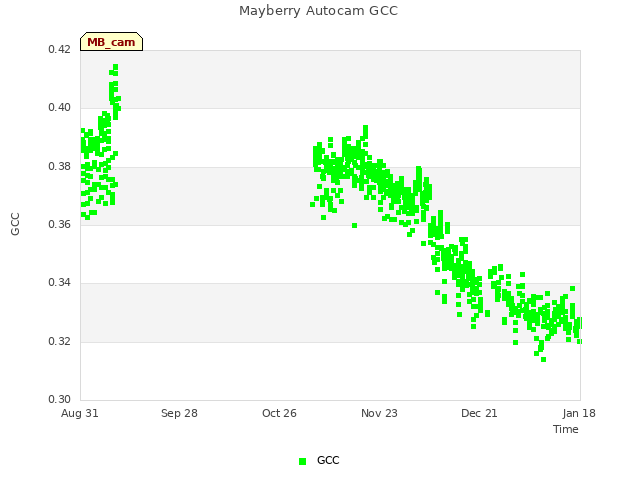Viewport: 640px width, 480px height.
Task: Click the 0.30 y-axis value
Action: pyautogui.click(x=60, y=399)
